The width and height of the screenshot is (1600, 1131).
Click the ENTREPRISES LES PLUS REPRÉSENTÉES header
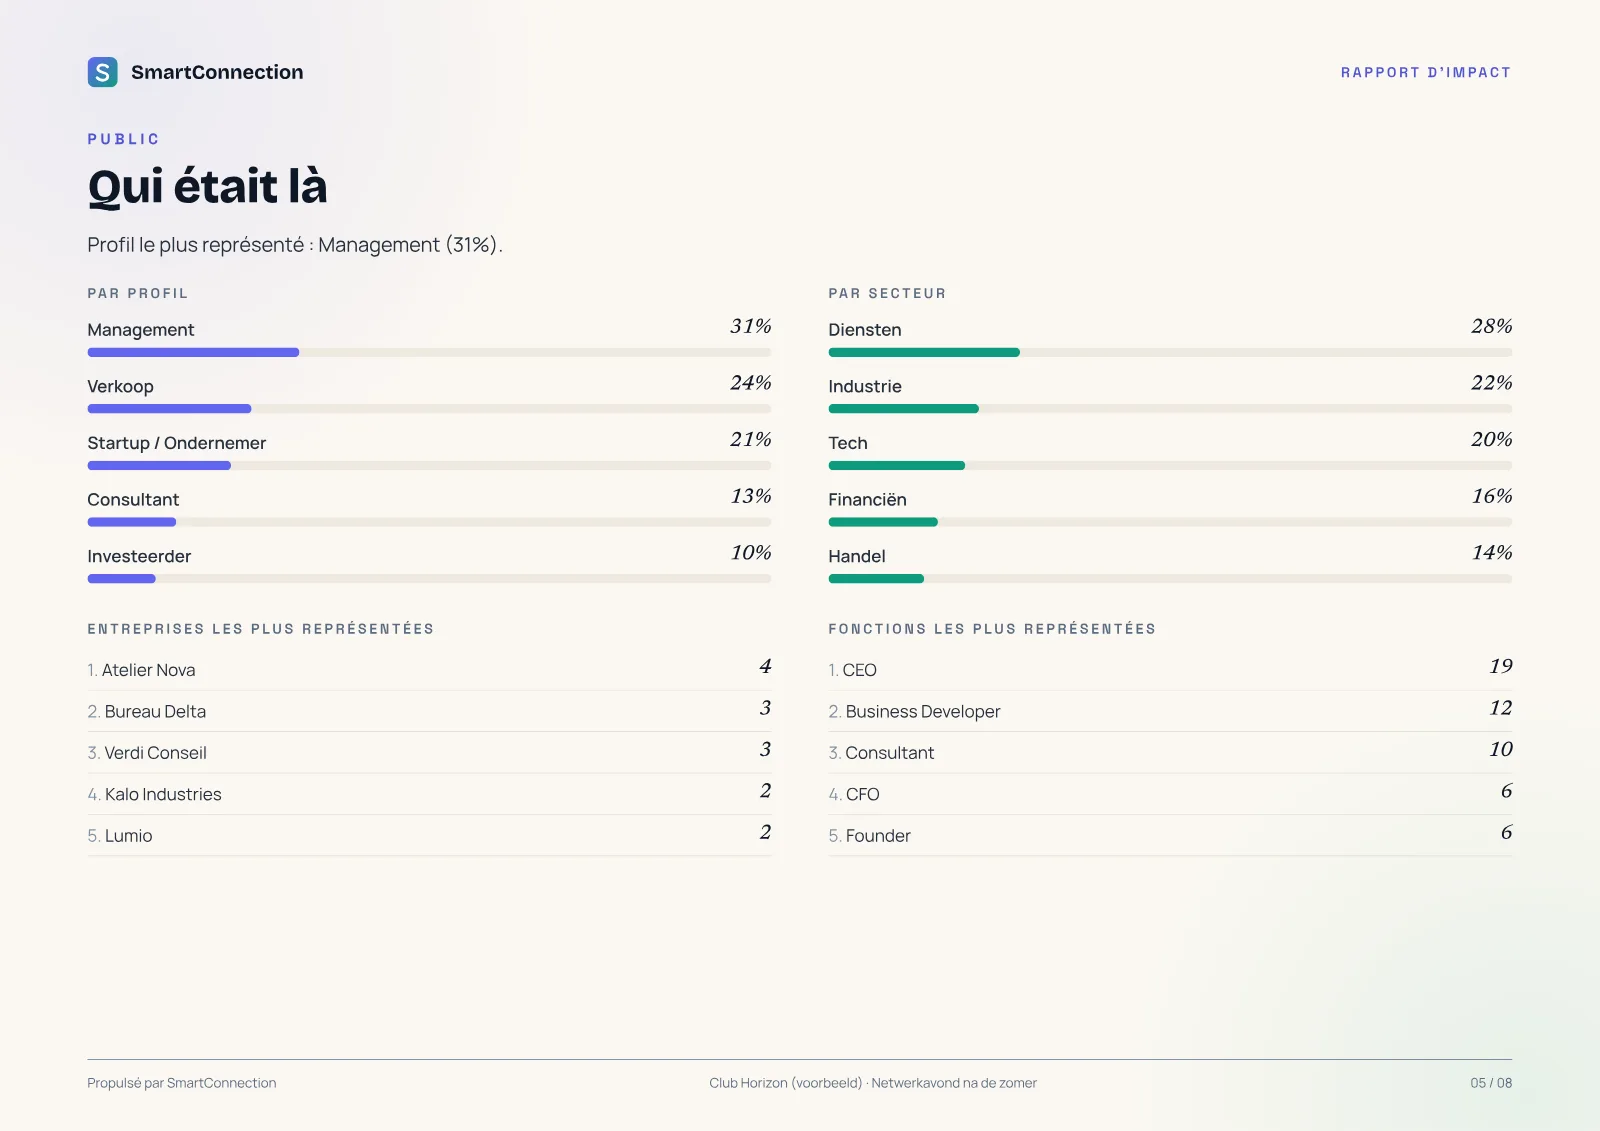(261, 629)
